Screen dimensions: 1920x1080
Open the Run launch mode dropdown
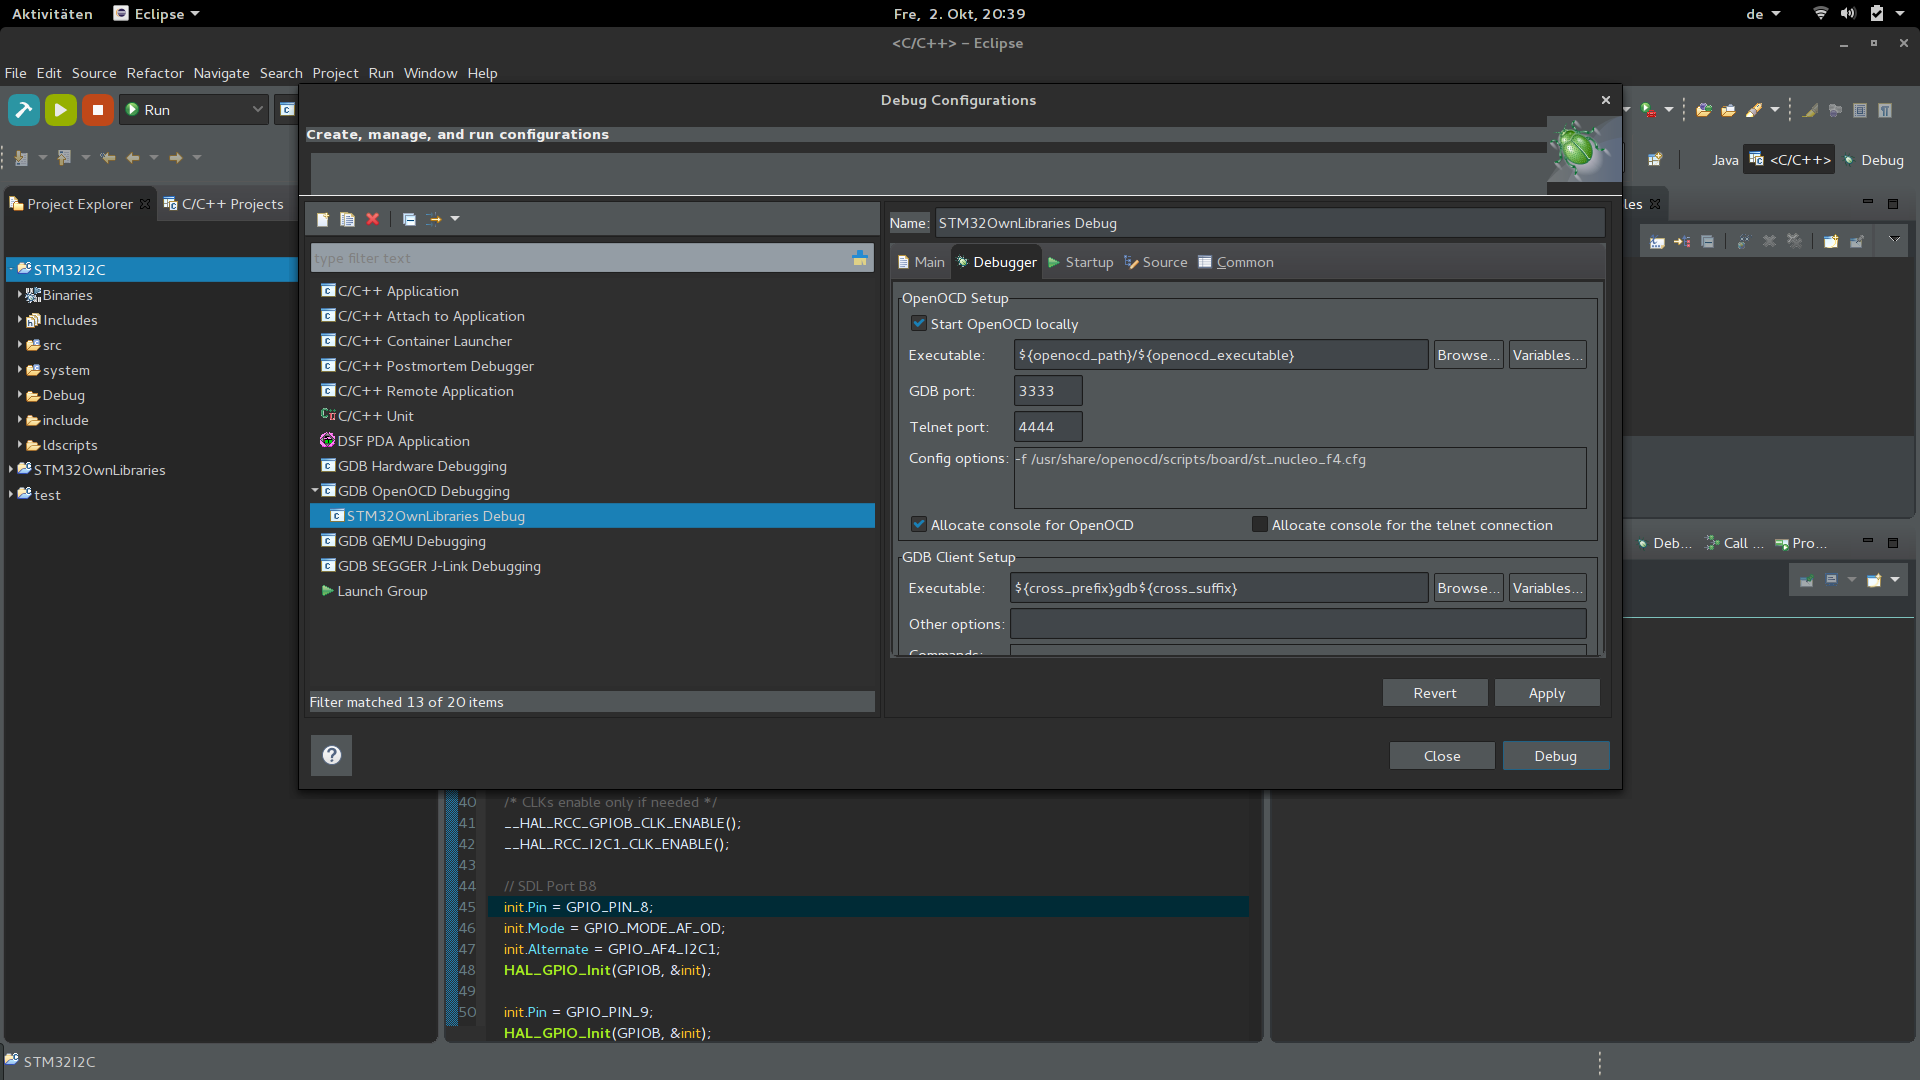coord(257,110)
